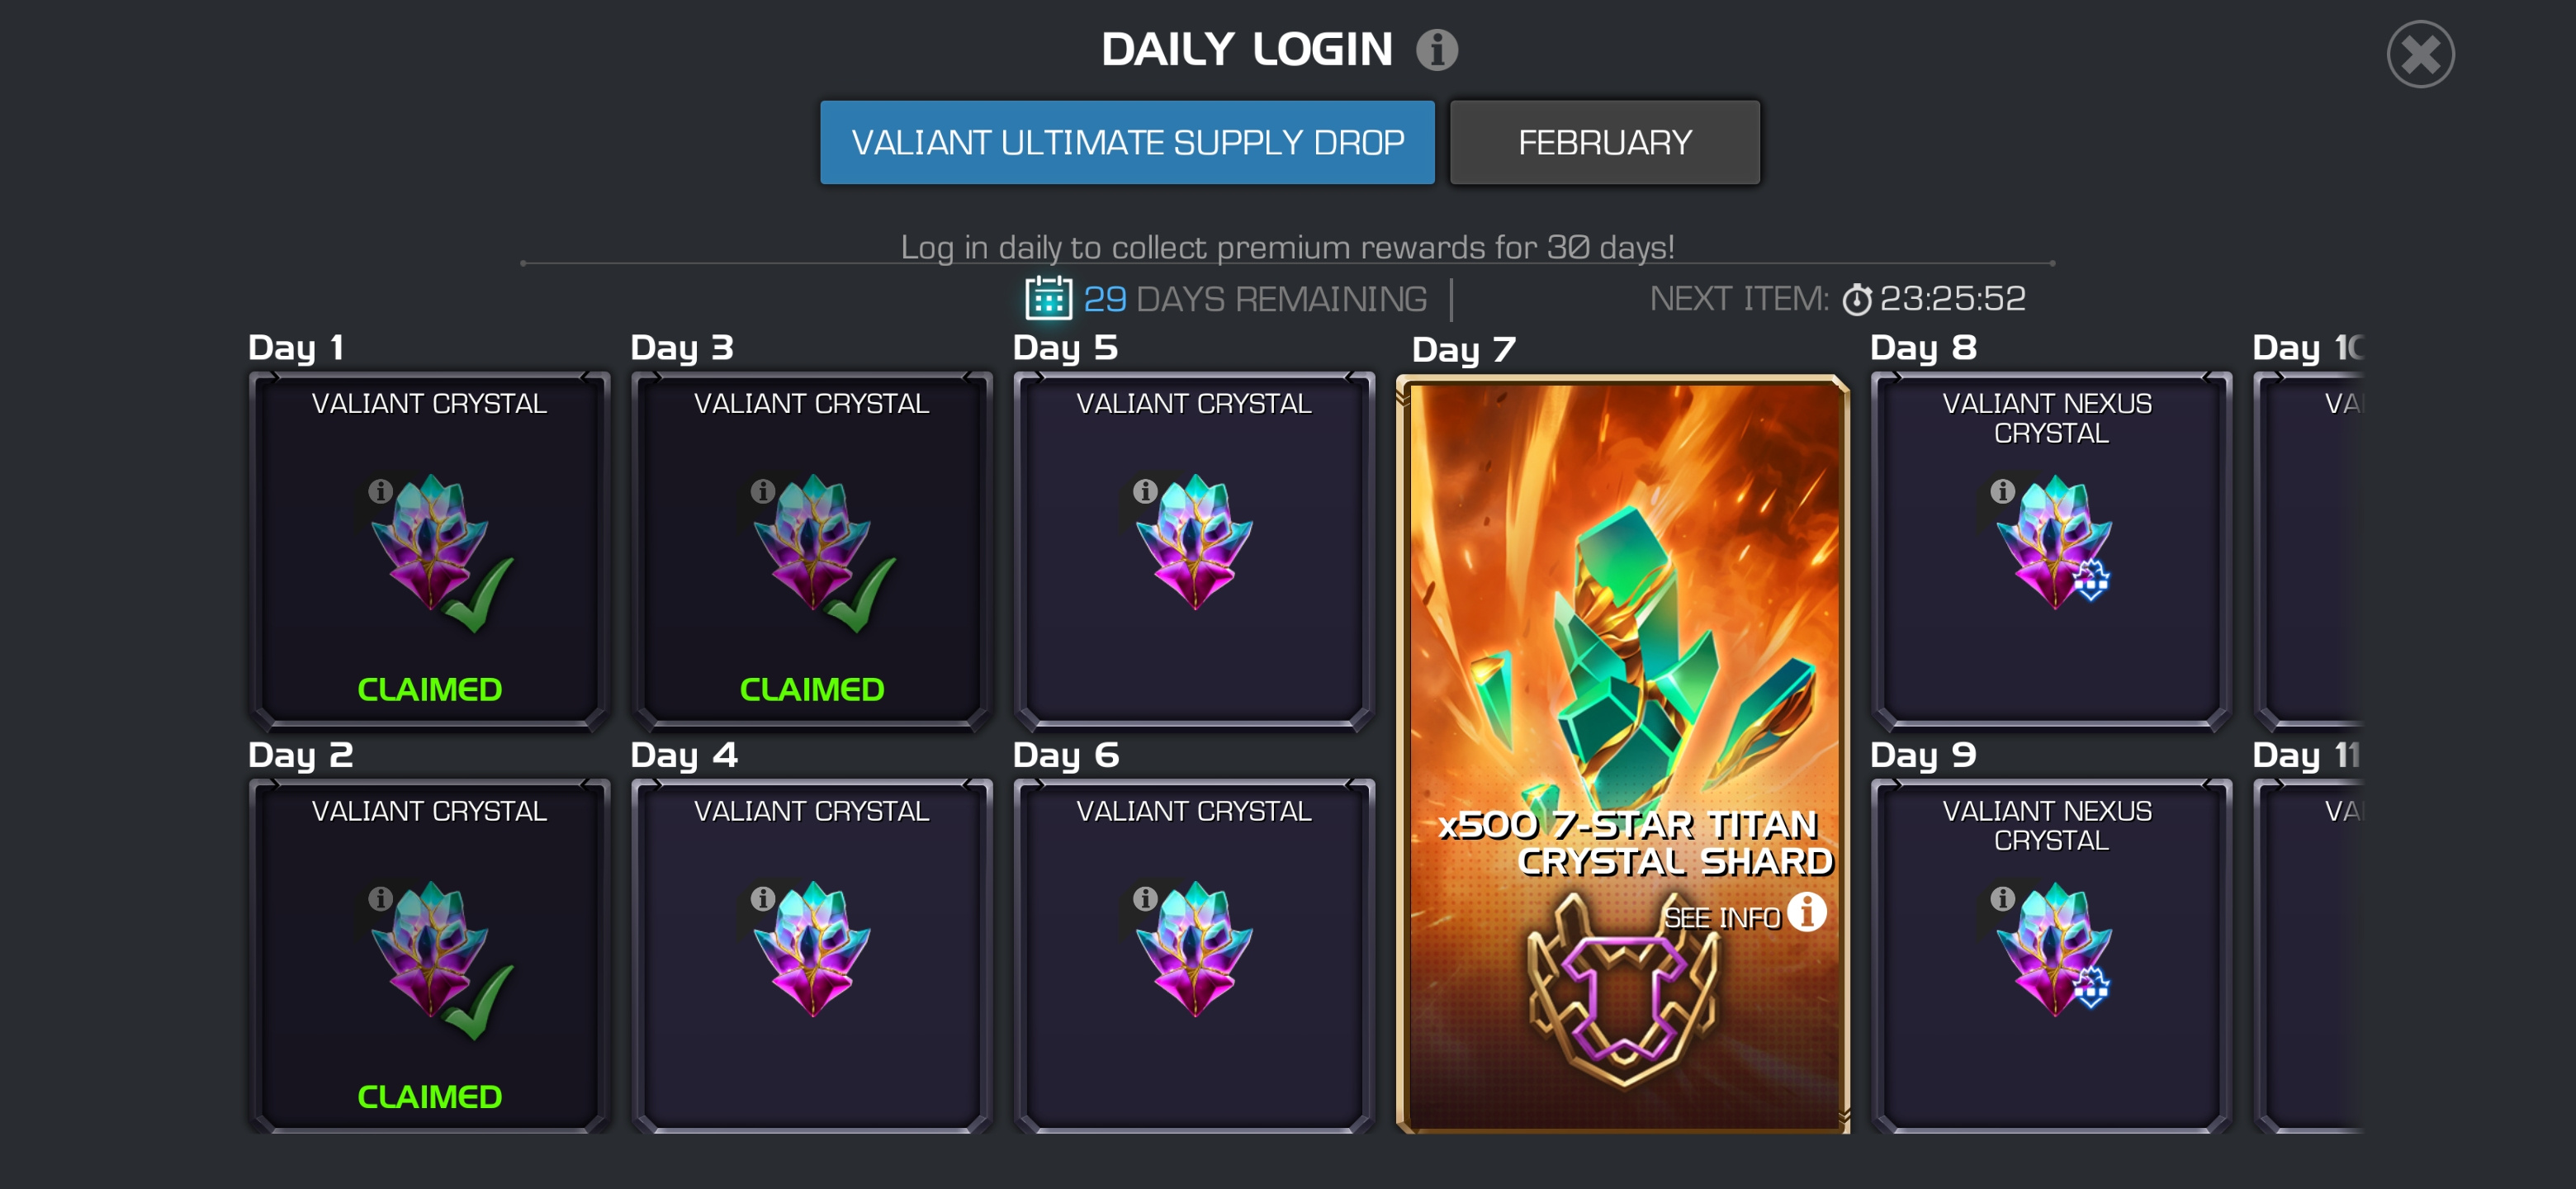Tap info icon on Day 1 Valiant Crystal

click(x=380, y=491)
